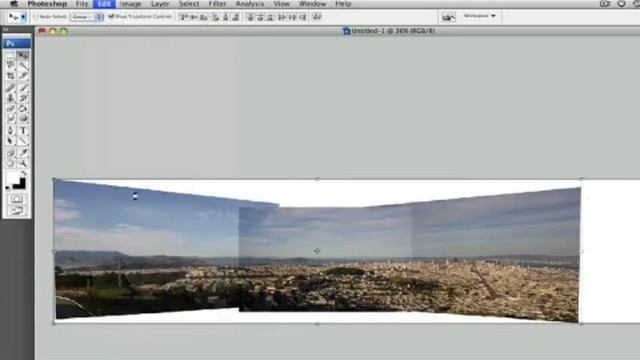The image size is (640, 360).
Task: Open the Analysis menu
Action: [x=250, y=4]
